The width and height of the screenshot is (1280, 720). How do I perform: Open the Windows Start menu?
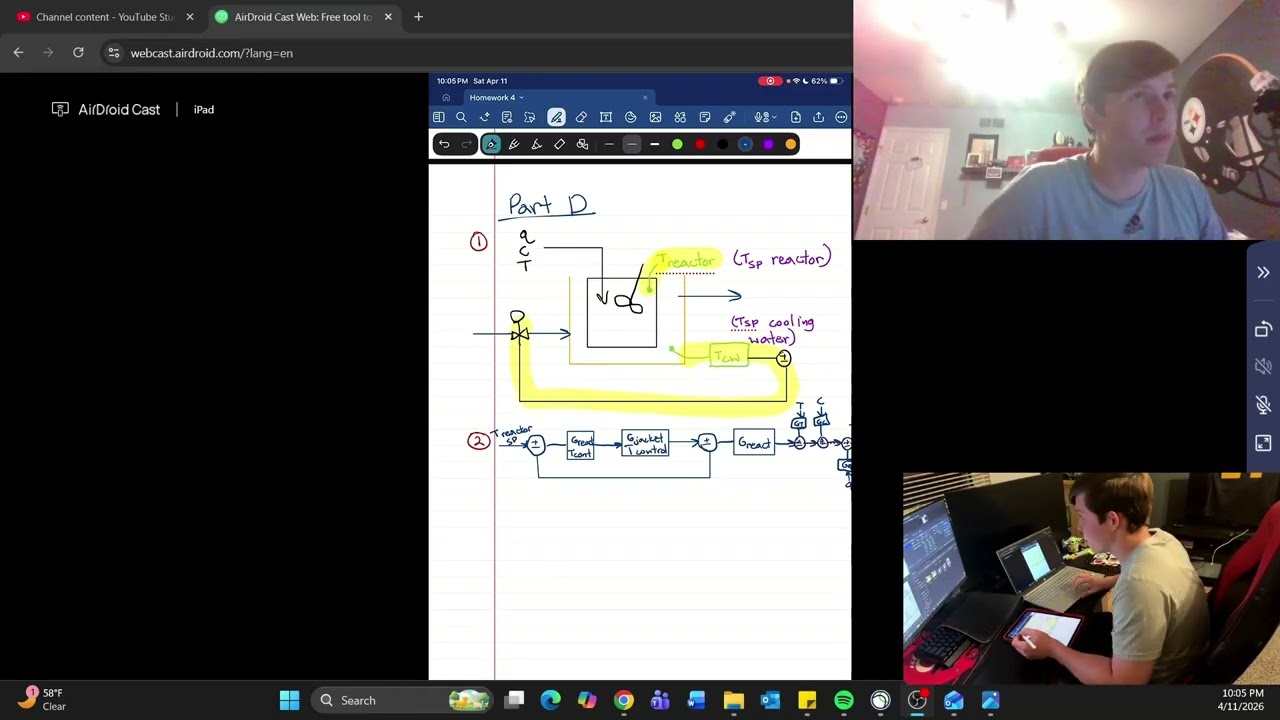[x=289, y=700]
